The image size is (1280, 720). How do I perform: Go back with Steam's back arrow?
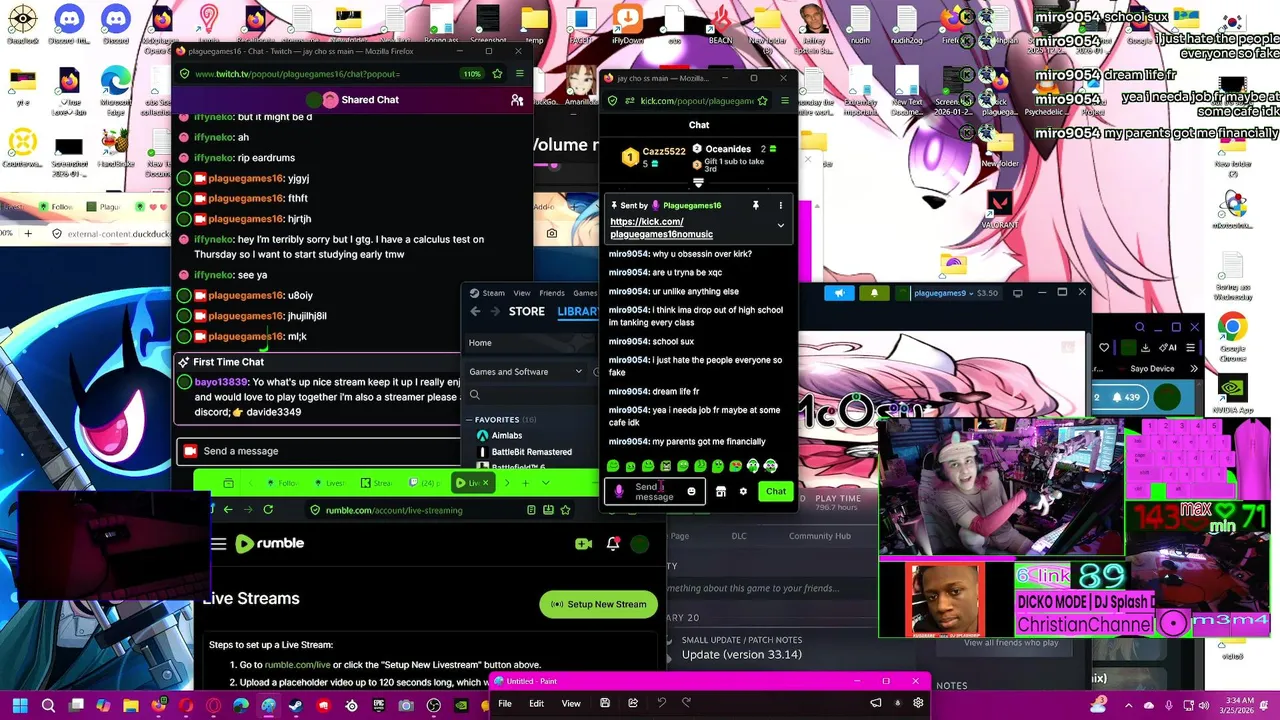tap(476, 312)
